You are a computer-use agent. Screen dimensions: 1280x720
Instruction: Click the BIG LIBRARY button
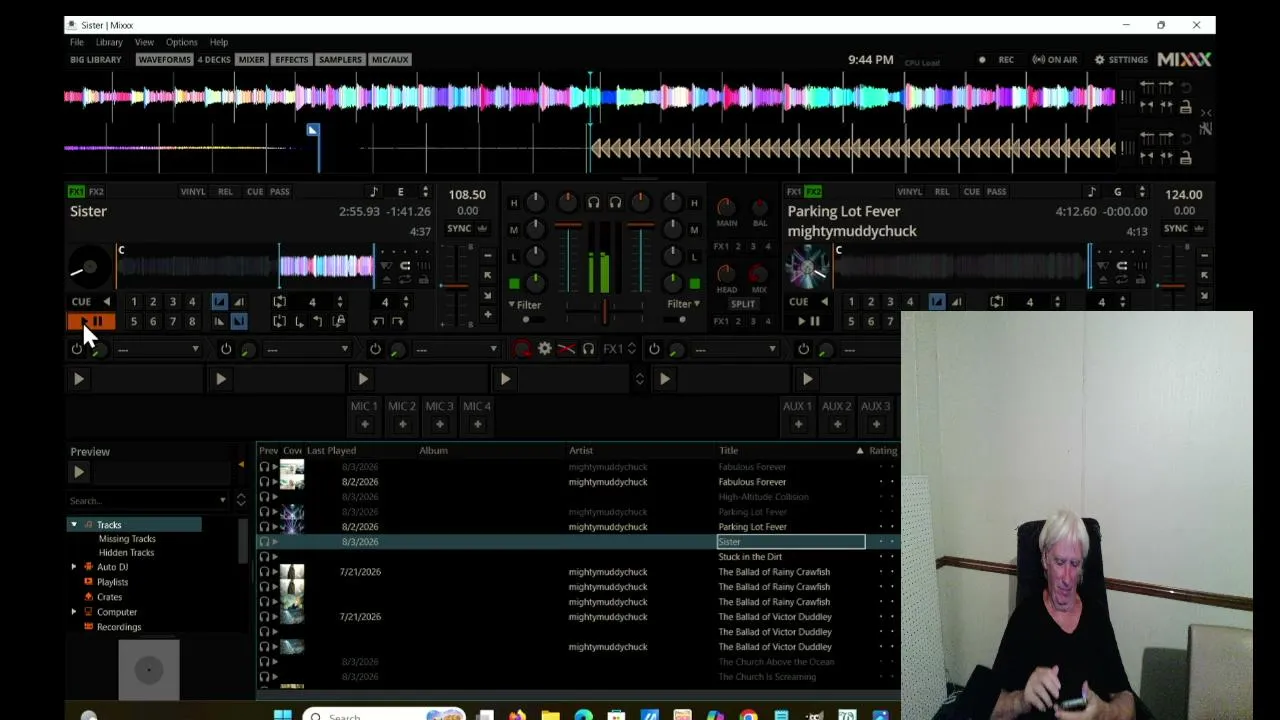(x=96, y=59)
